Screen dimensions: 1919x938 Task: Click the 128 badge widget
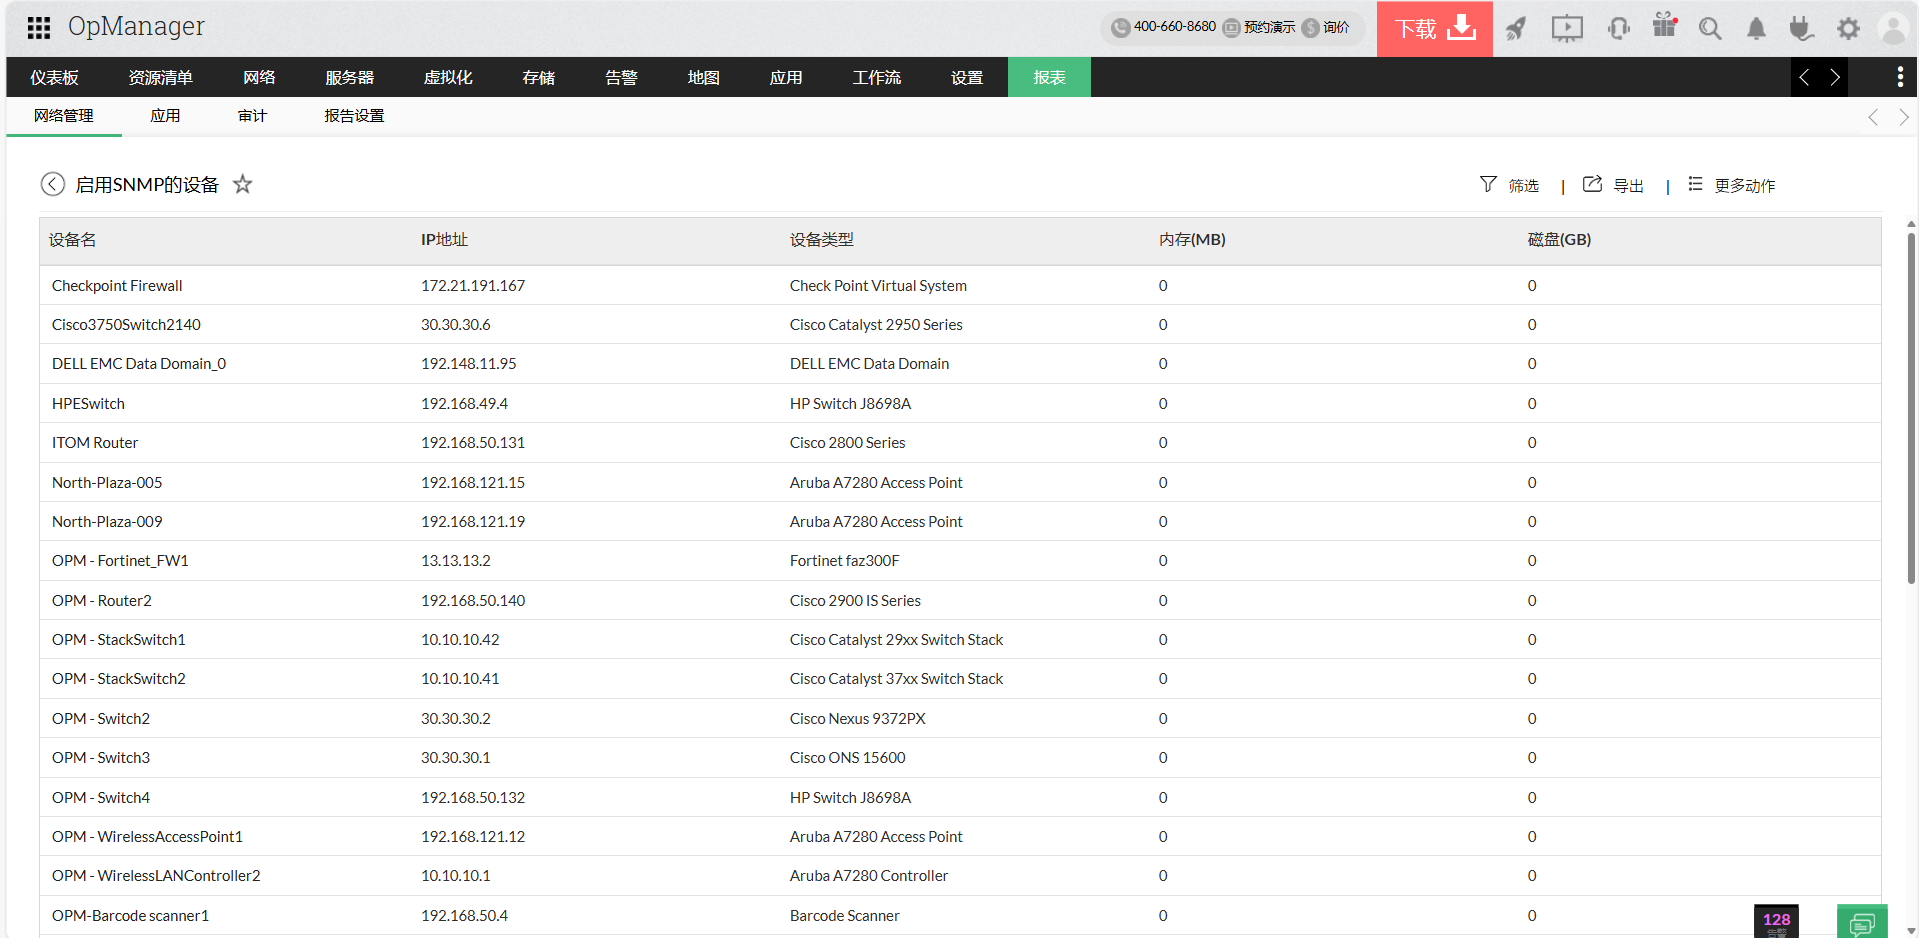1776,921
